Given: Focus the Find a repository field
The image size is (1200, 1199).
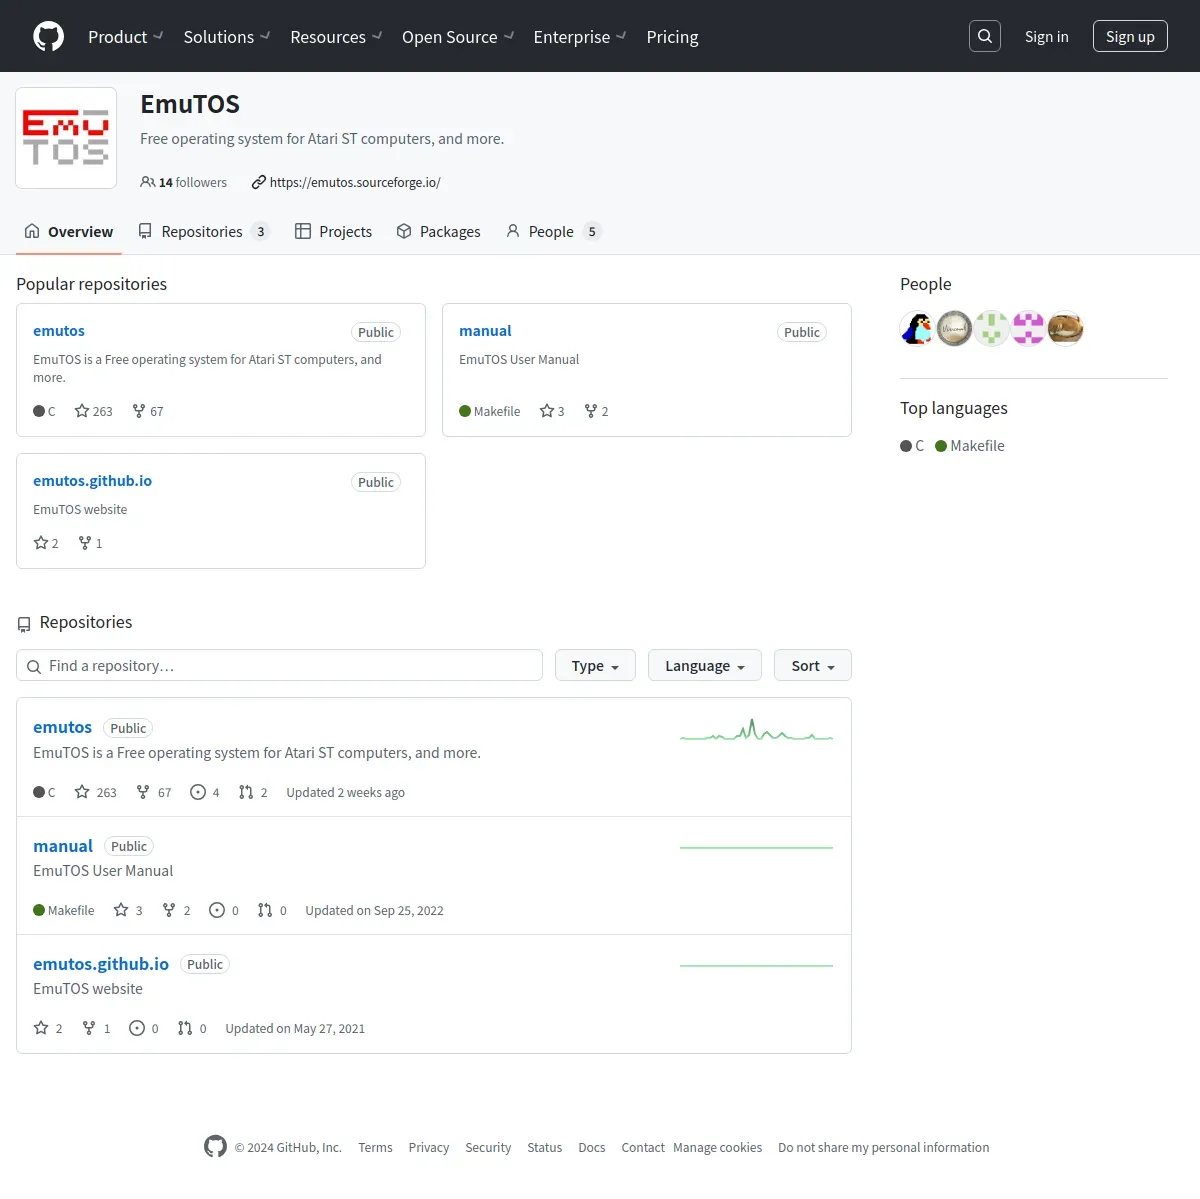Looking at the screenshot, I should (x=279, y=666).
